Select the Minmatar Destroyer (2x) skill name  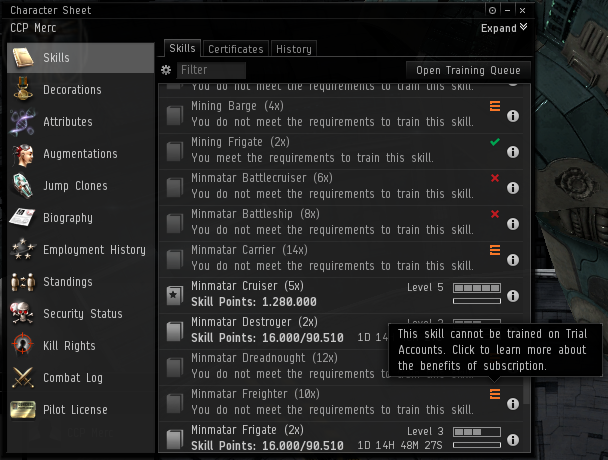click(x=254, y=322)
